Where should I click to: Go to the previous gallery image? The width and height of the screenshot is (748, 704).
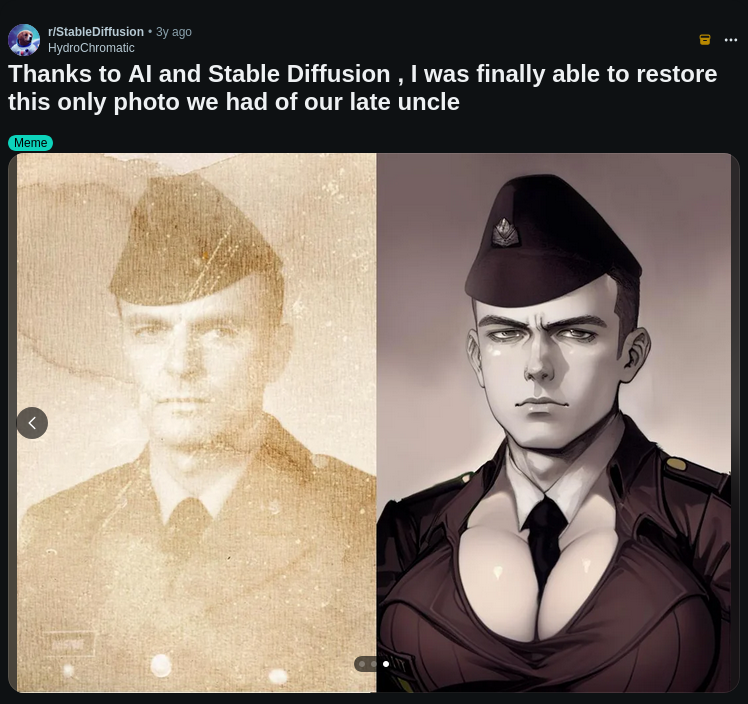click(32, 423)
